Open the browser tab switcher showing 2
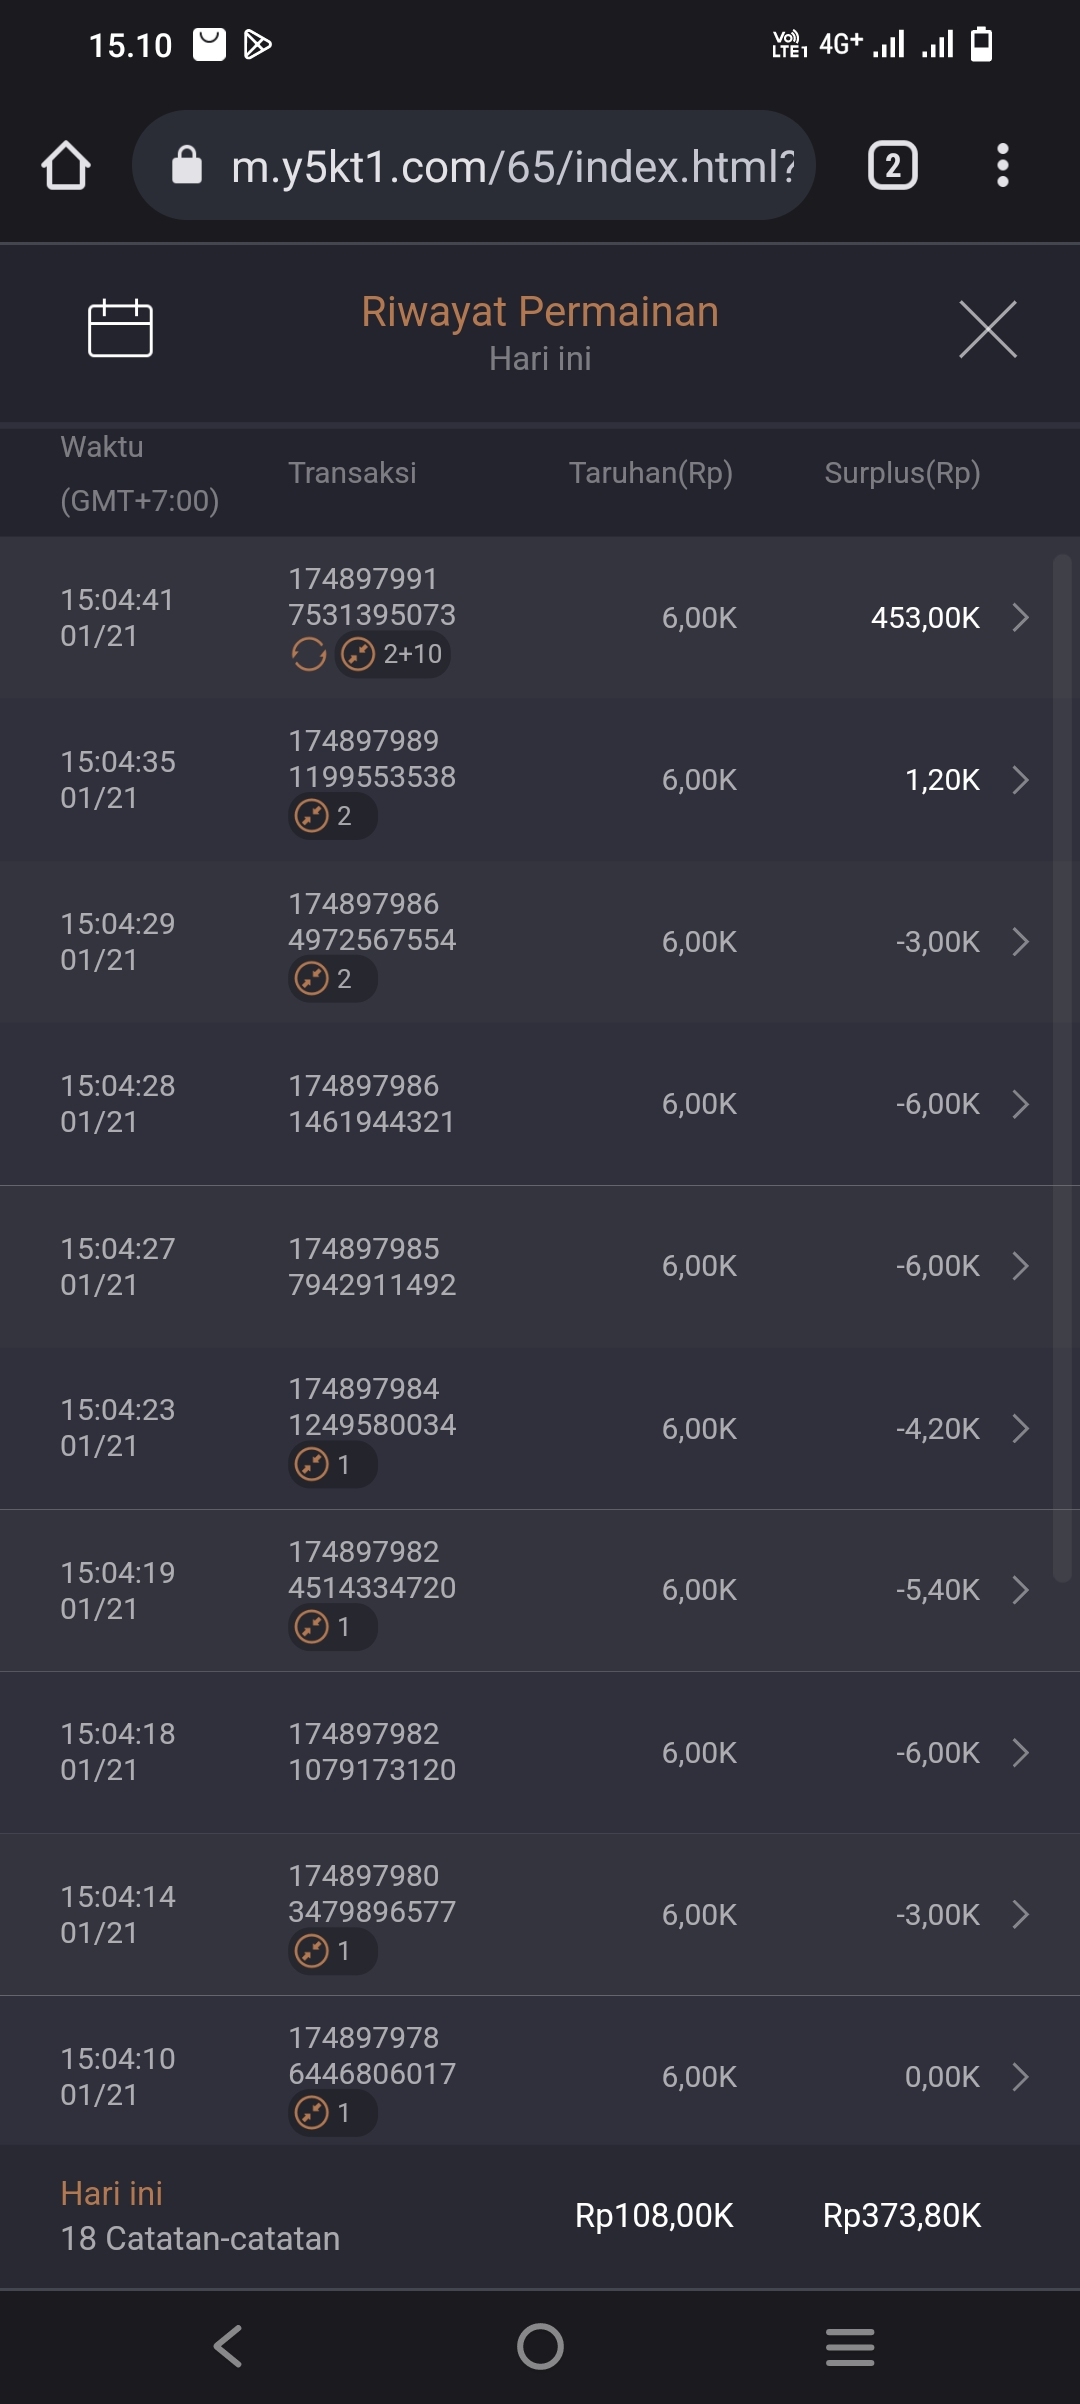 [892, 166]
